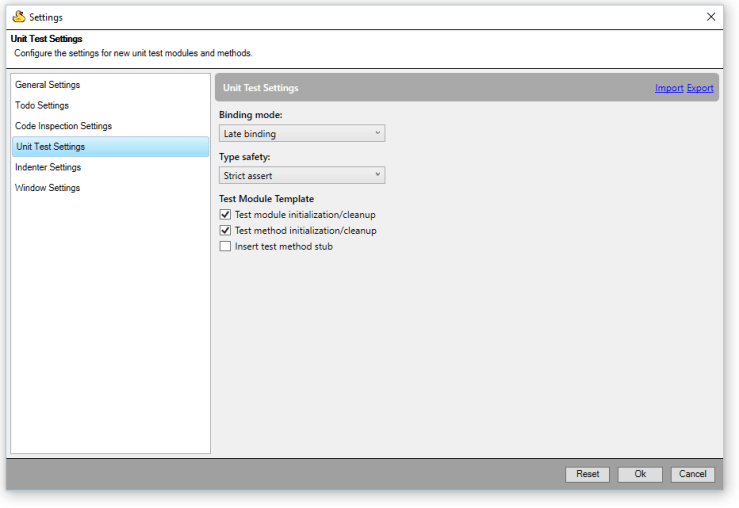Select Unit Test Settings in the sidebar
Screen dimensions: 739x508
[x=110, y=147]
